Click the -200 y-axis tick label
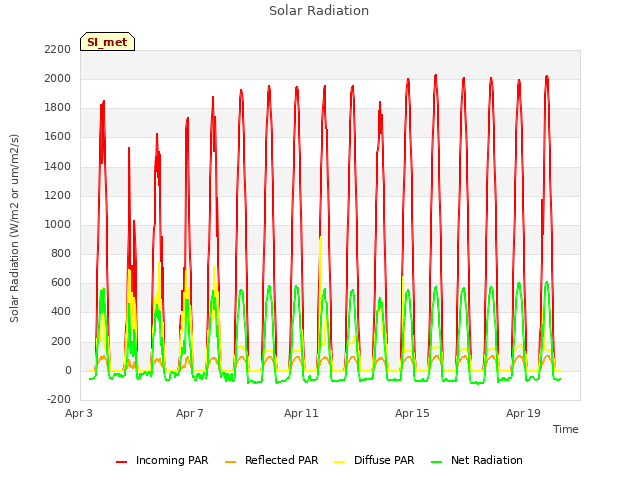The image size is (640, 480). (59, 399)
